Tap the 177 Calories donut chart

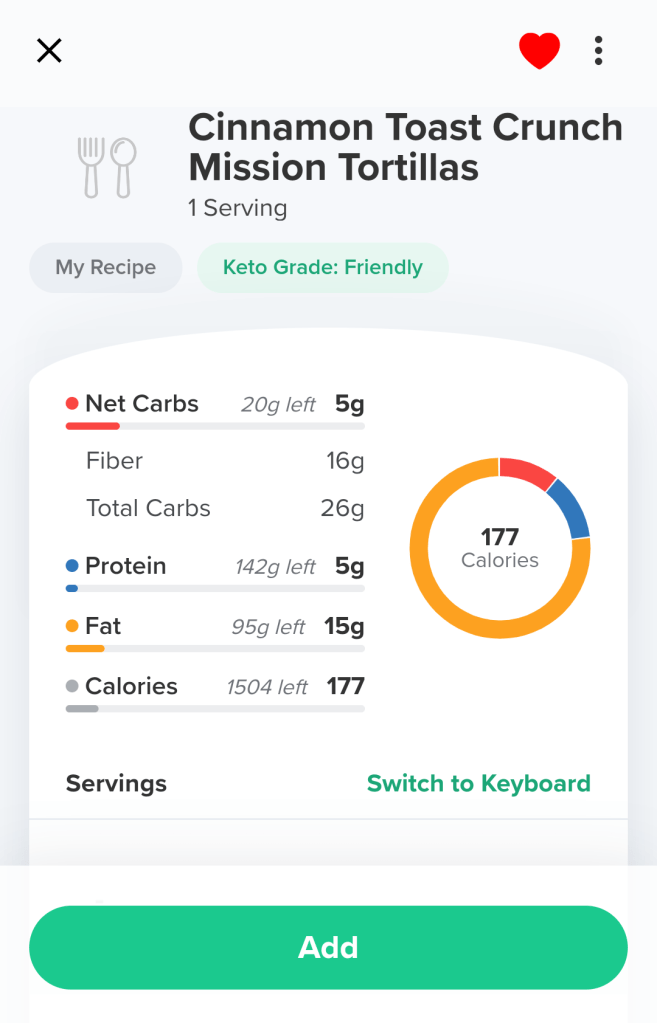coord(500,548)
